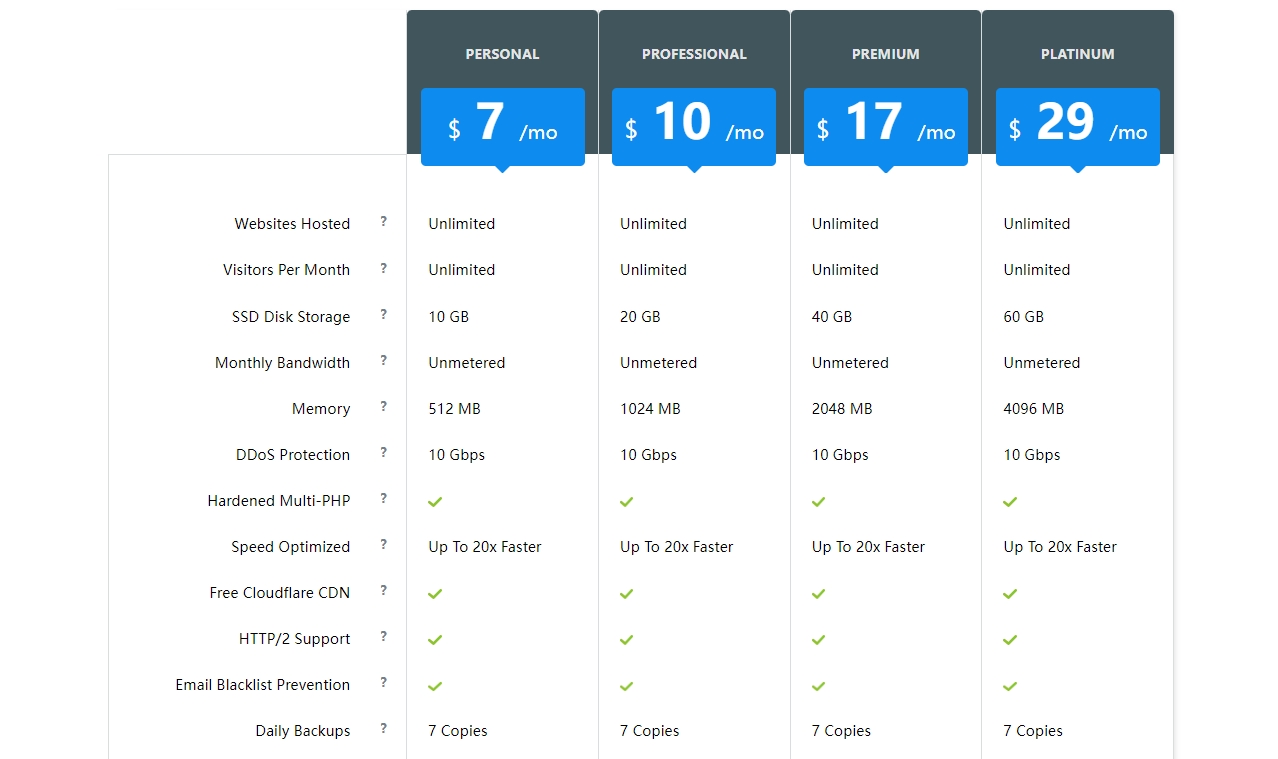Click the Personal Hardened Multi-PHP checkmark

pyautogui.click(x=435, y=501)
